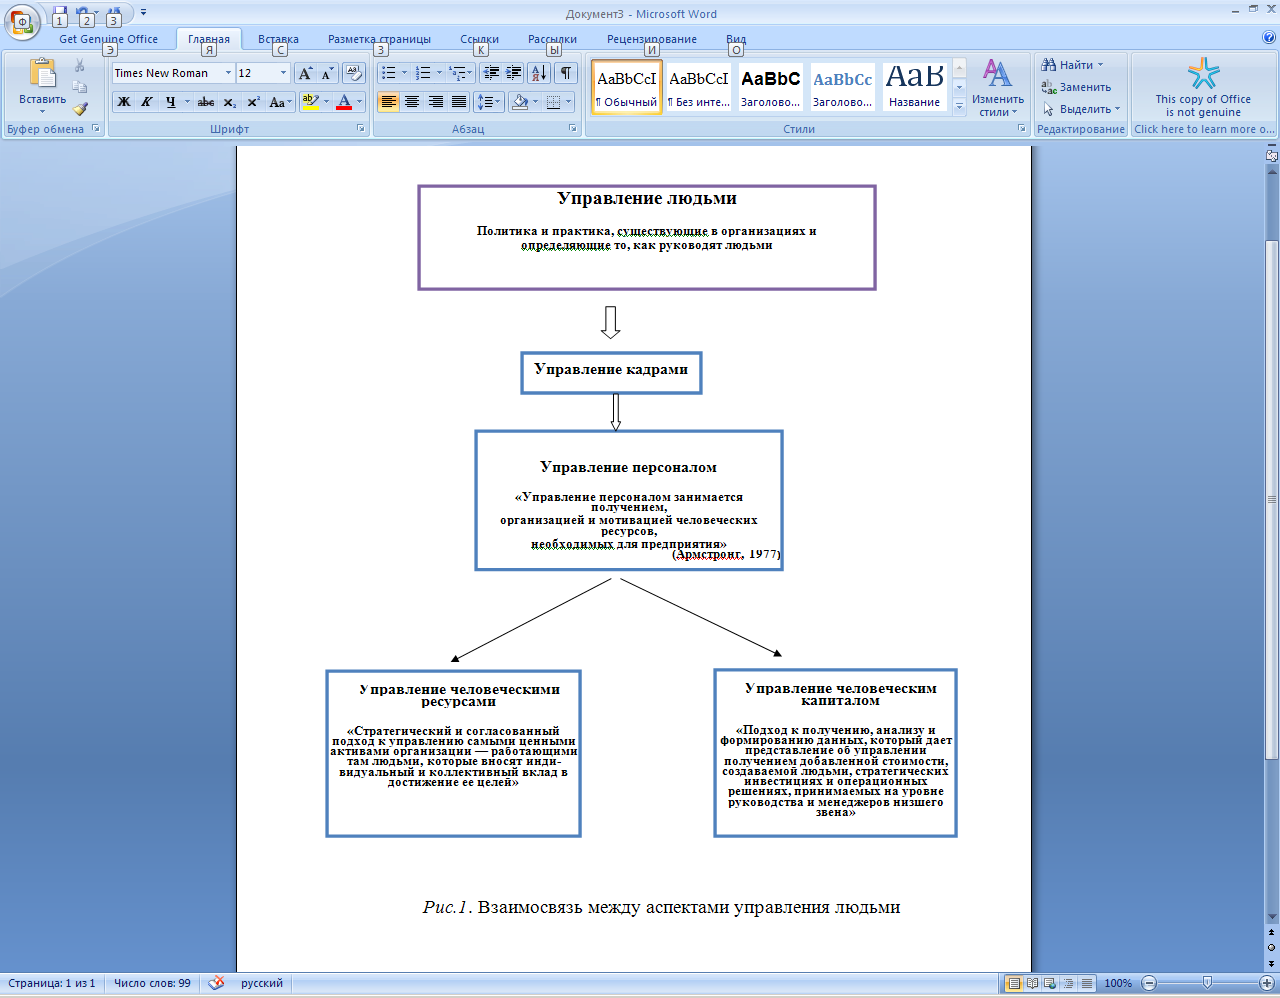Open Change Case (Aa) dropdown
The image size is (1280, 998).
(x=281, y=102)
